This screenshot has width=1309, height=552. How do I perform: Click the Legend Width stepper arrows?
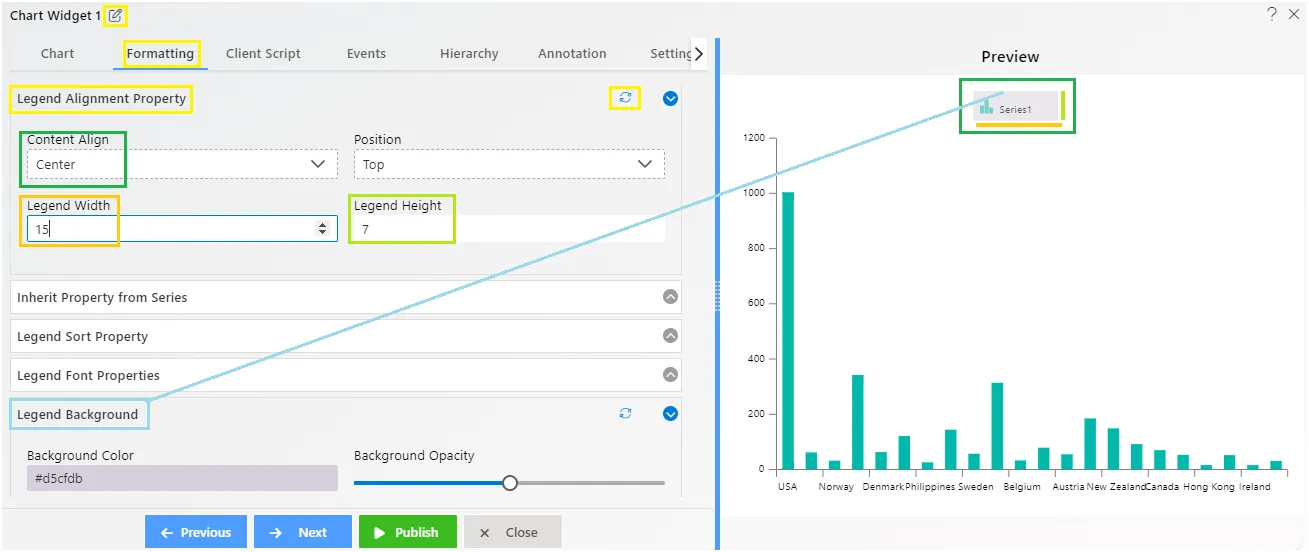tap(322, 229)
